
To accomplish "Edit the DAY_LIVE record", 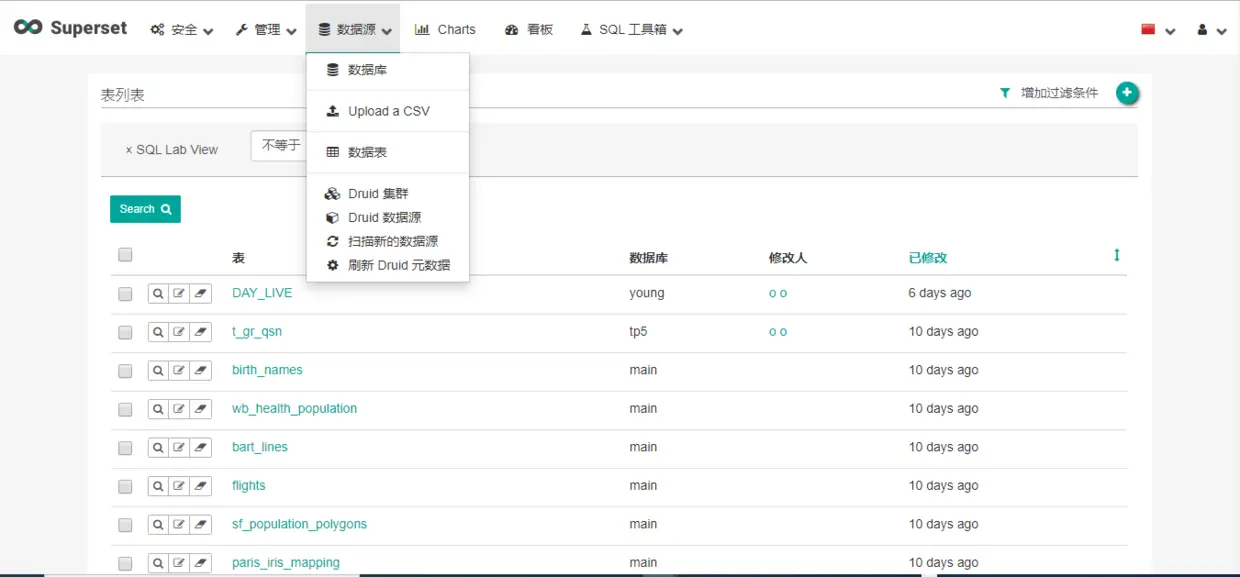I will click(179, 293).
